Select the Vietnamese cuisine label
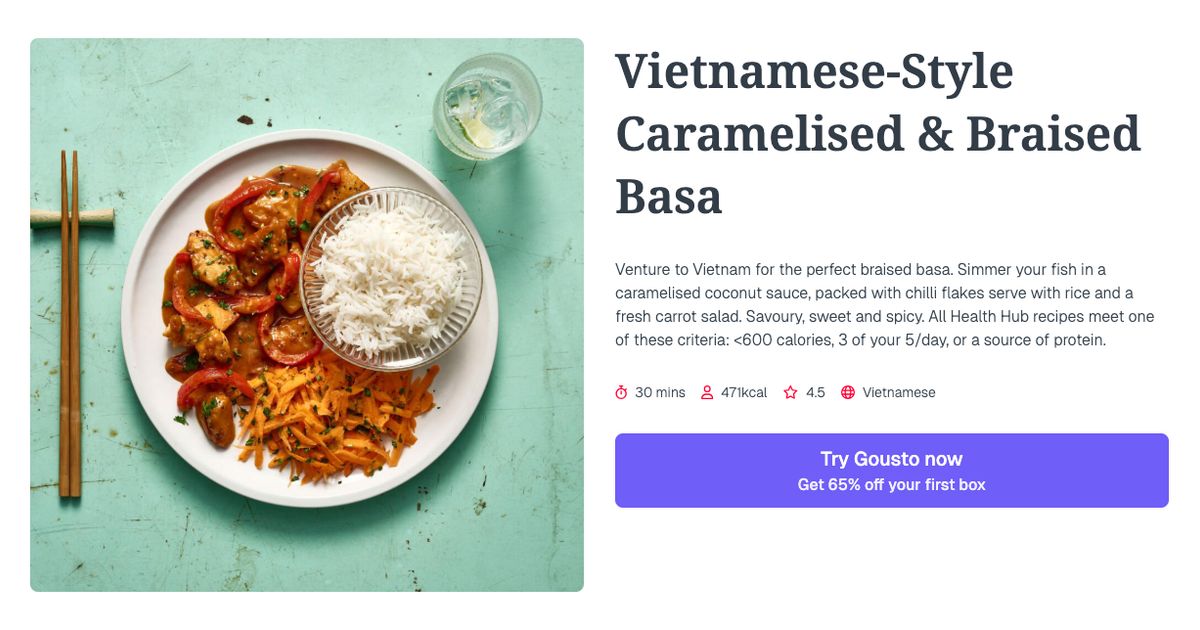Screen dimensions: 1200x630 click(x=900, y=392)
